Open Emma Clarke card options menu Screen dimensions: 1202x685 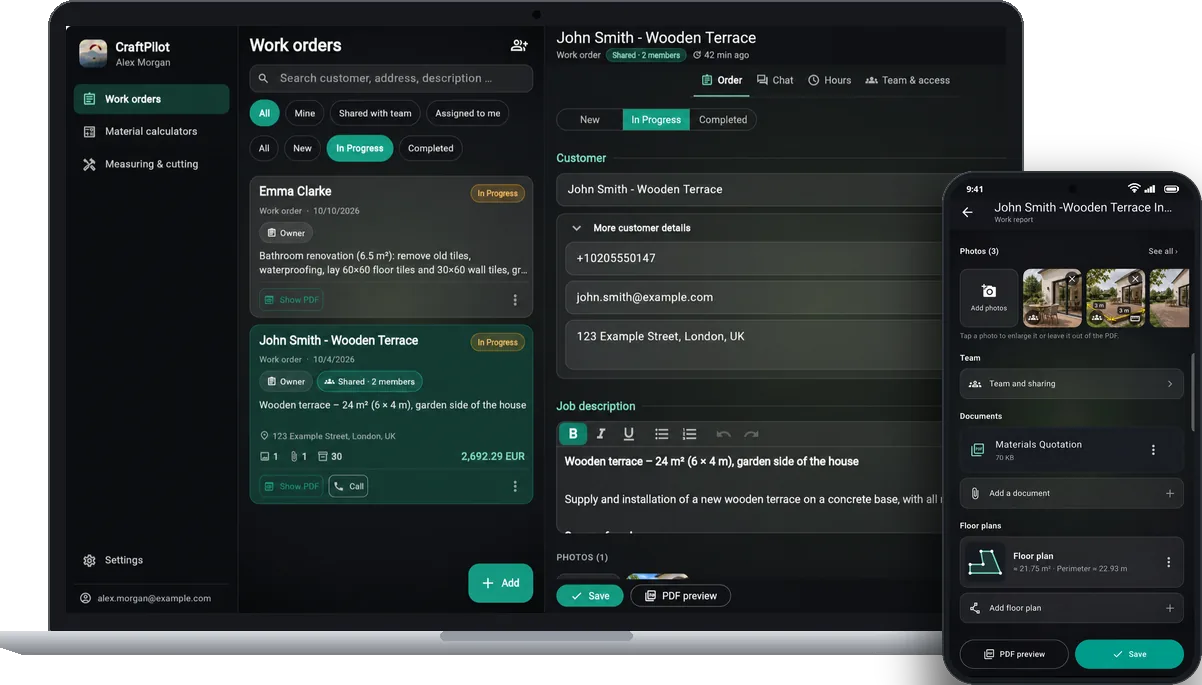515,300
